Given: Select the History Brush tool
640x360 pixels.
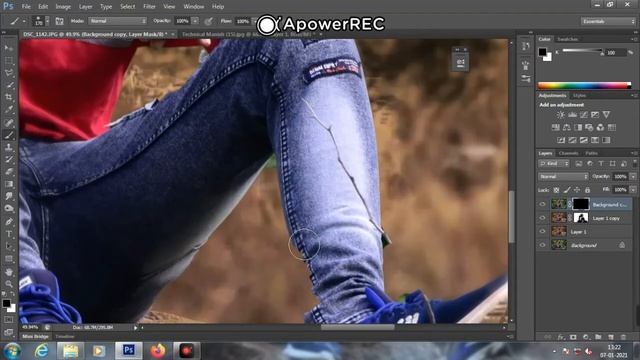Looking at the screenshot, I should click(x=9, y=159).
